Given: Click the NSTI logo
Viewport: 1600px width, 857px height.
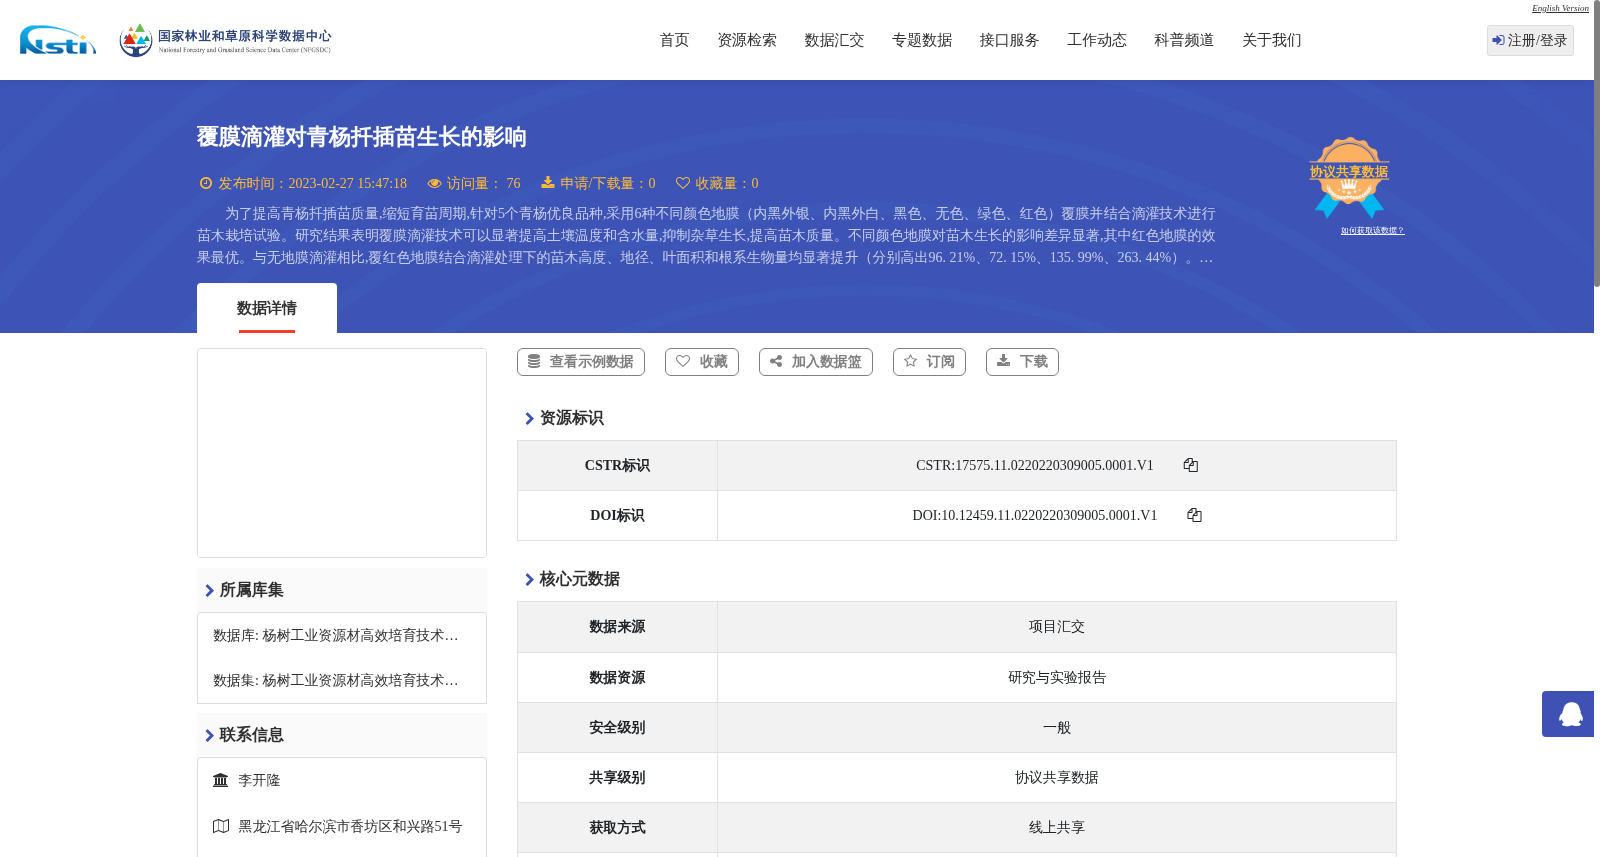Looking at the screenshot, I should pyautogui.click(x=58, y=40).
